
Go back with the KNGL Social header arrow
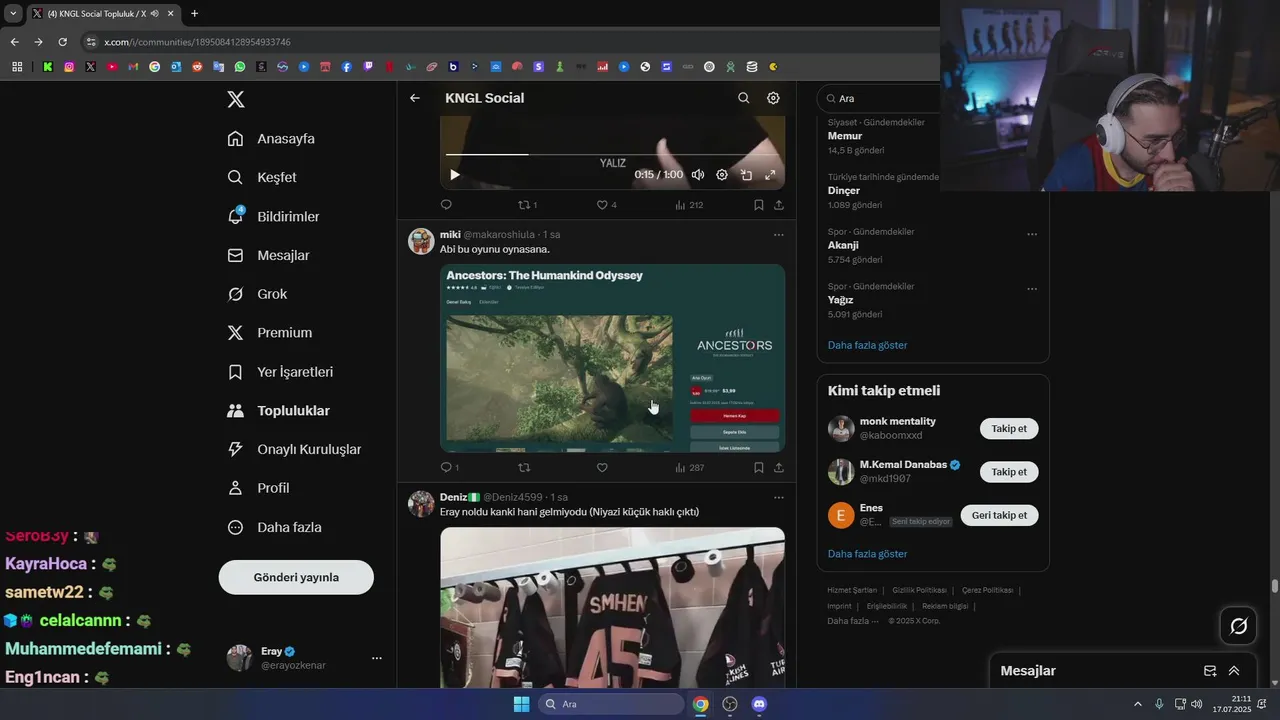[x=415, y=98]
